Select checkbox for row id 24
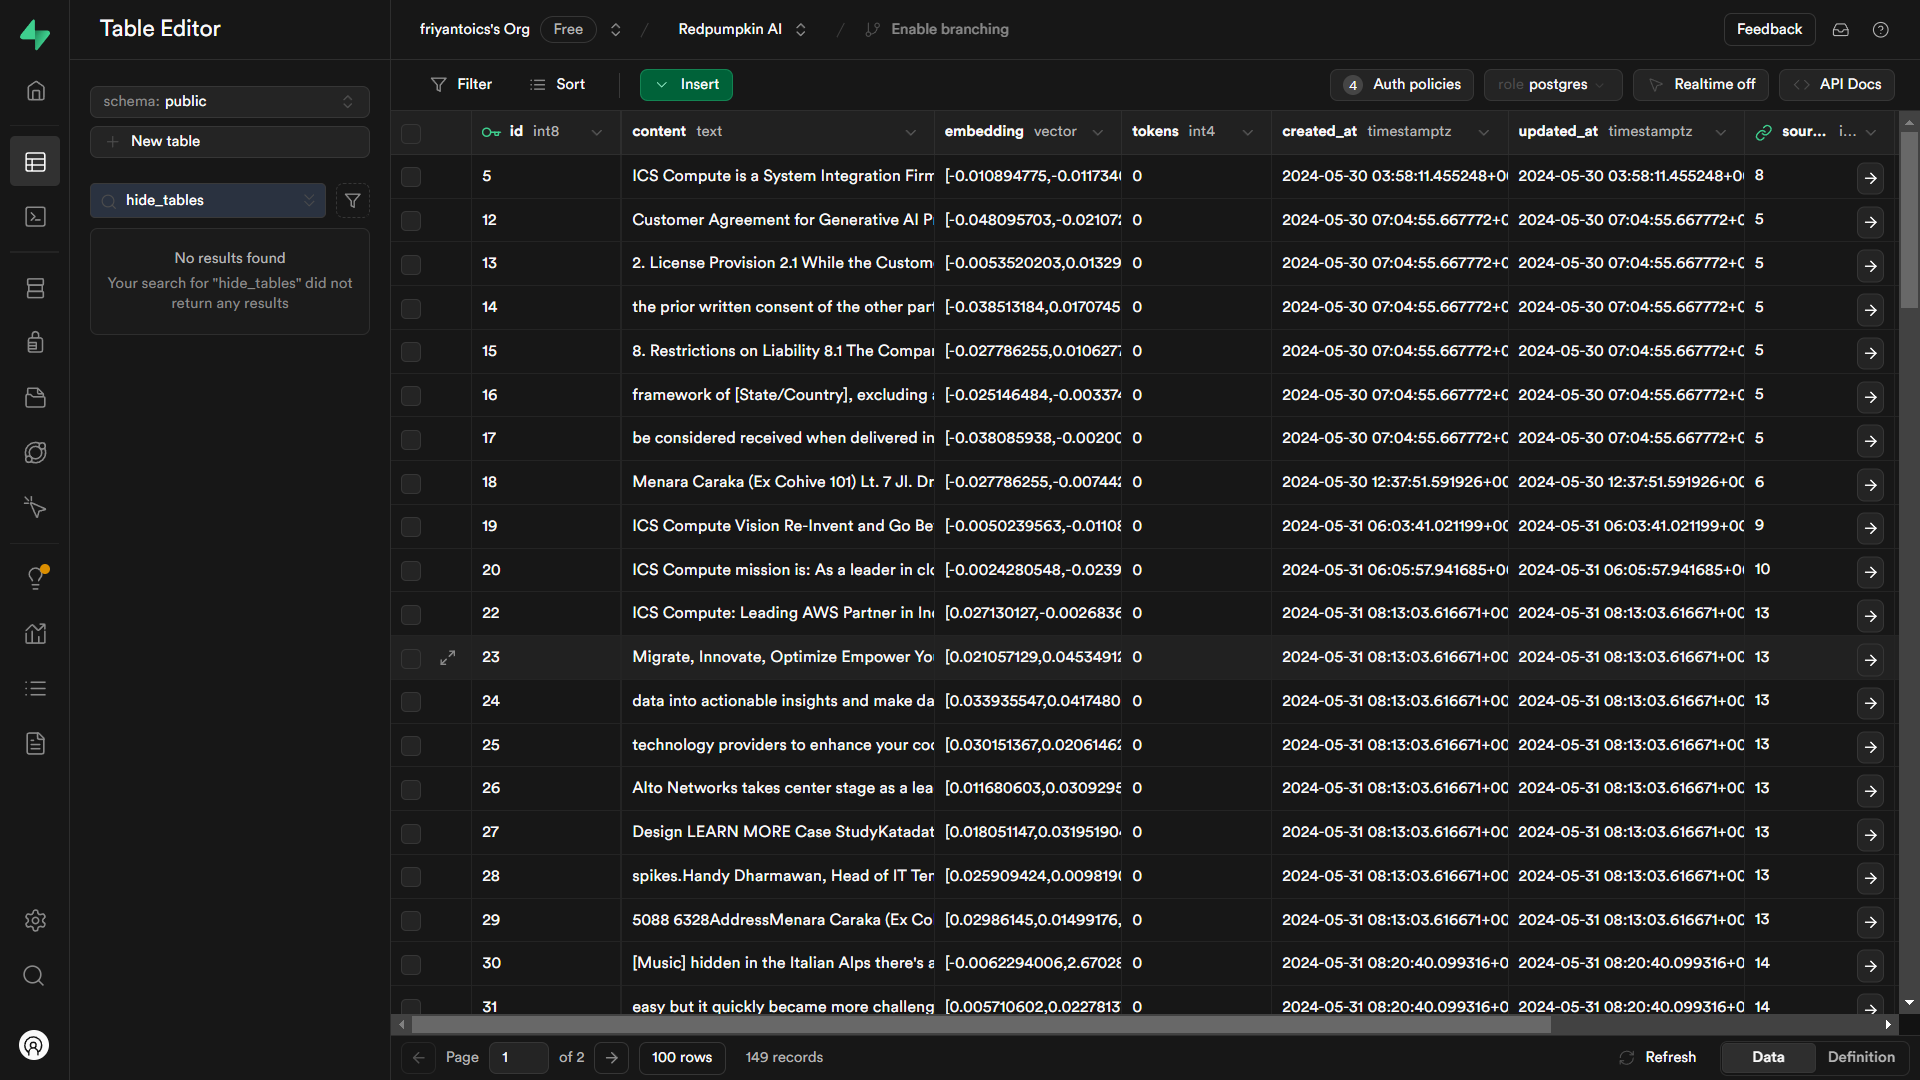1920x1080 pixels. pyautogui.click(x=411, y=702)
